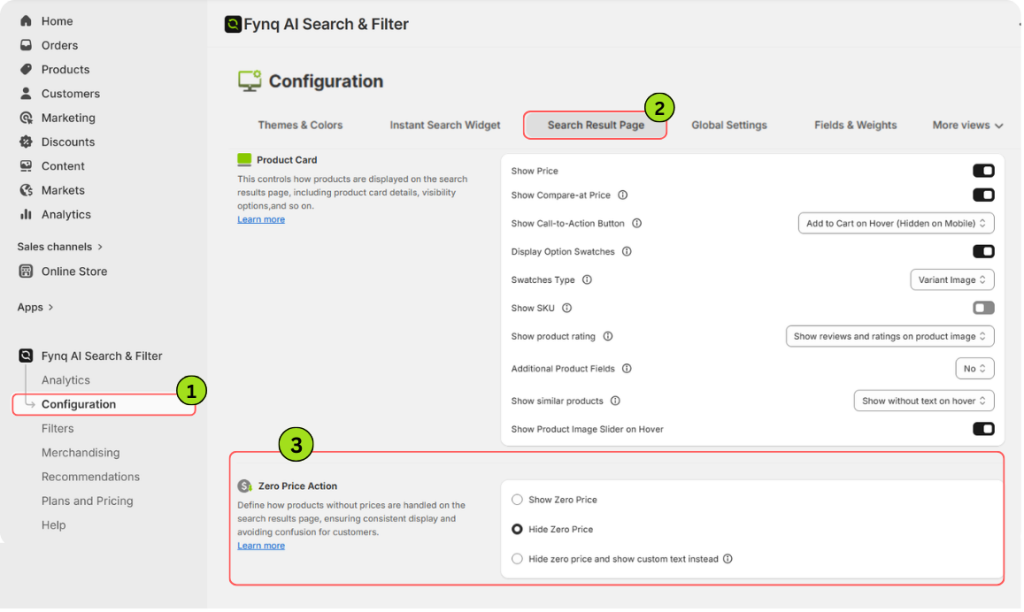Open Fynq Analytics submenu item
The height and width of the screenshot is (612, 1024).
pyautogui.click(x=66, y=380)
